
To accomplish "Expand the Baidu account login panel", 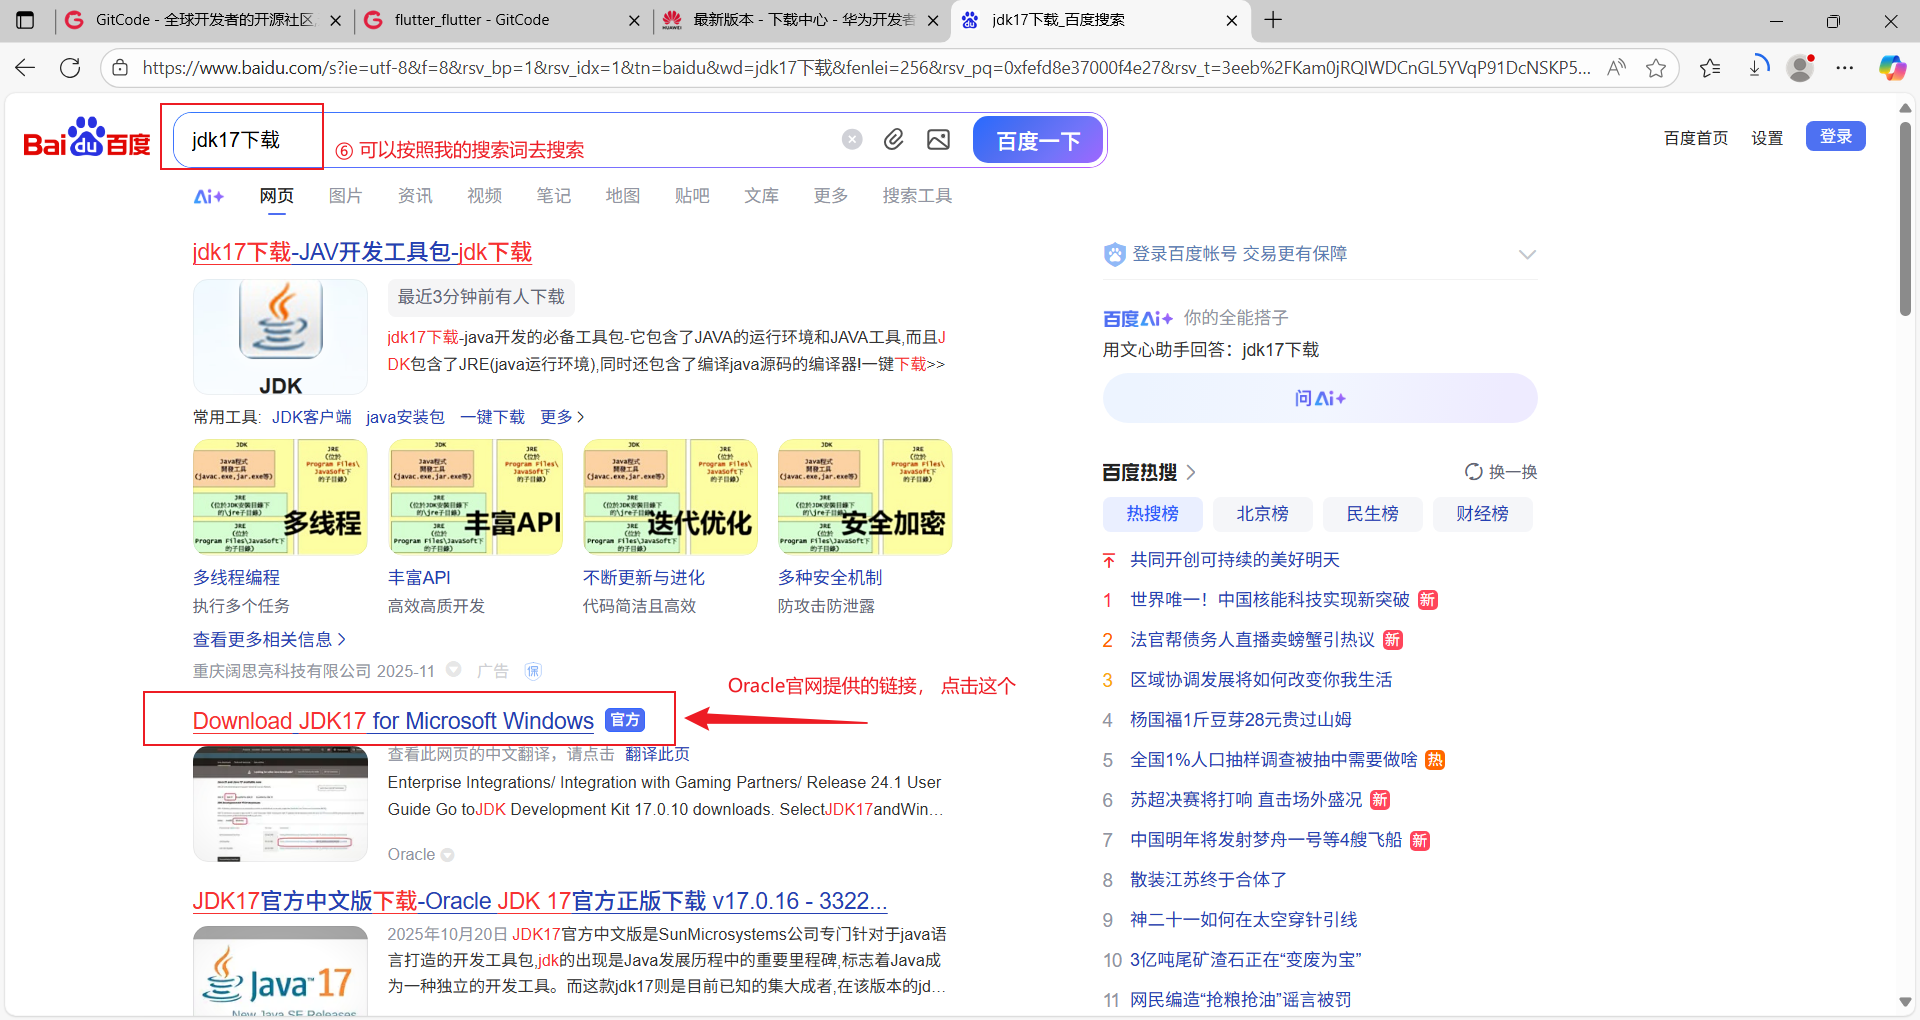I will (1527, 254).
